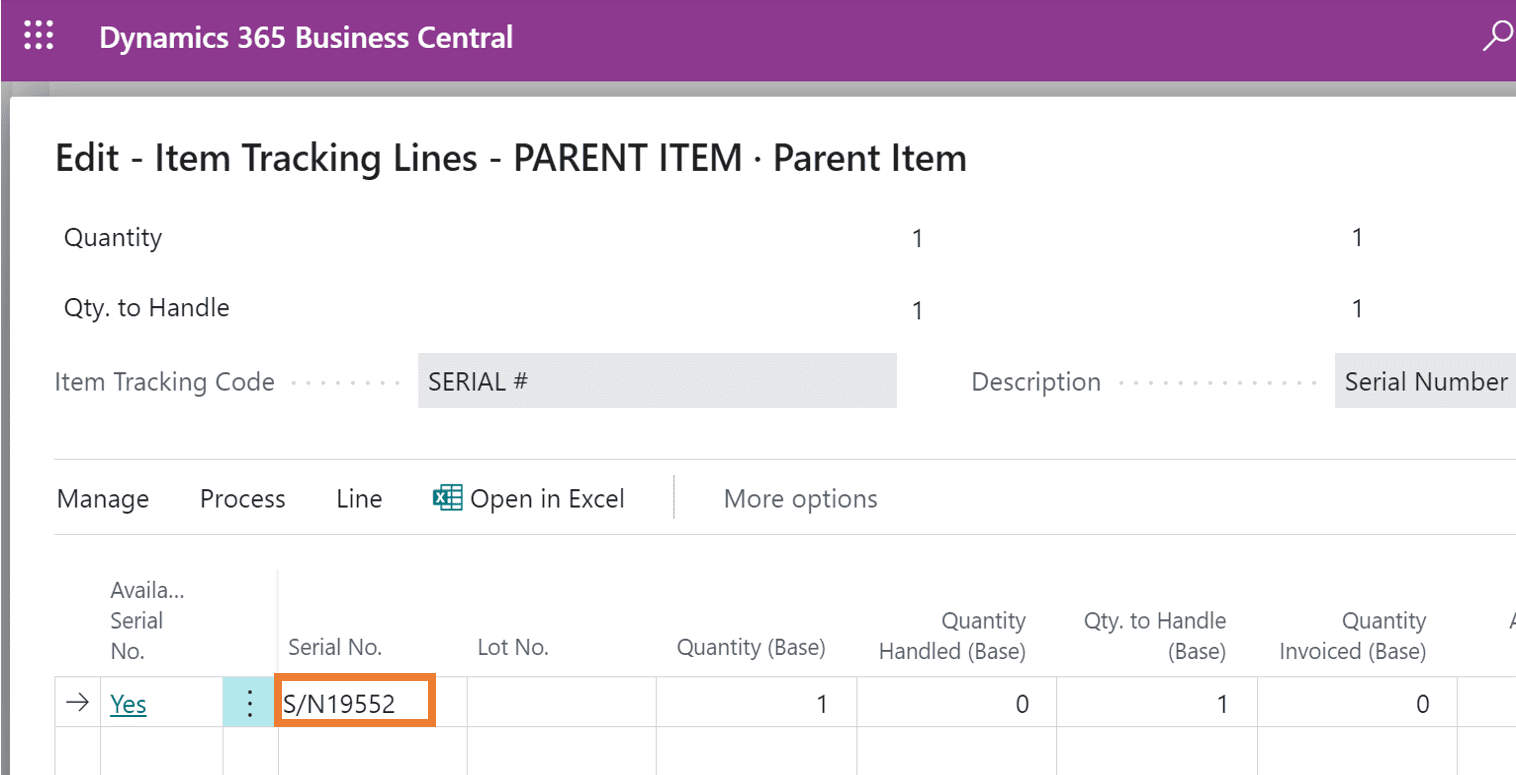The width and height of the screenshot is (1516, 775).
Task: Click the Quantity (Base) cell in first row
Action: tap(755, 704)
